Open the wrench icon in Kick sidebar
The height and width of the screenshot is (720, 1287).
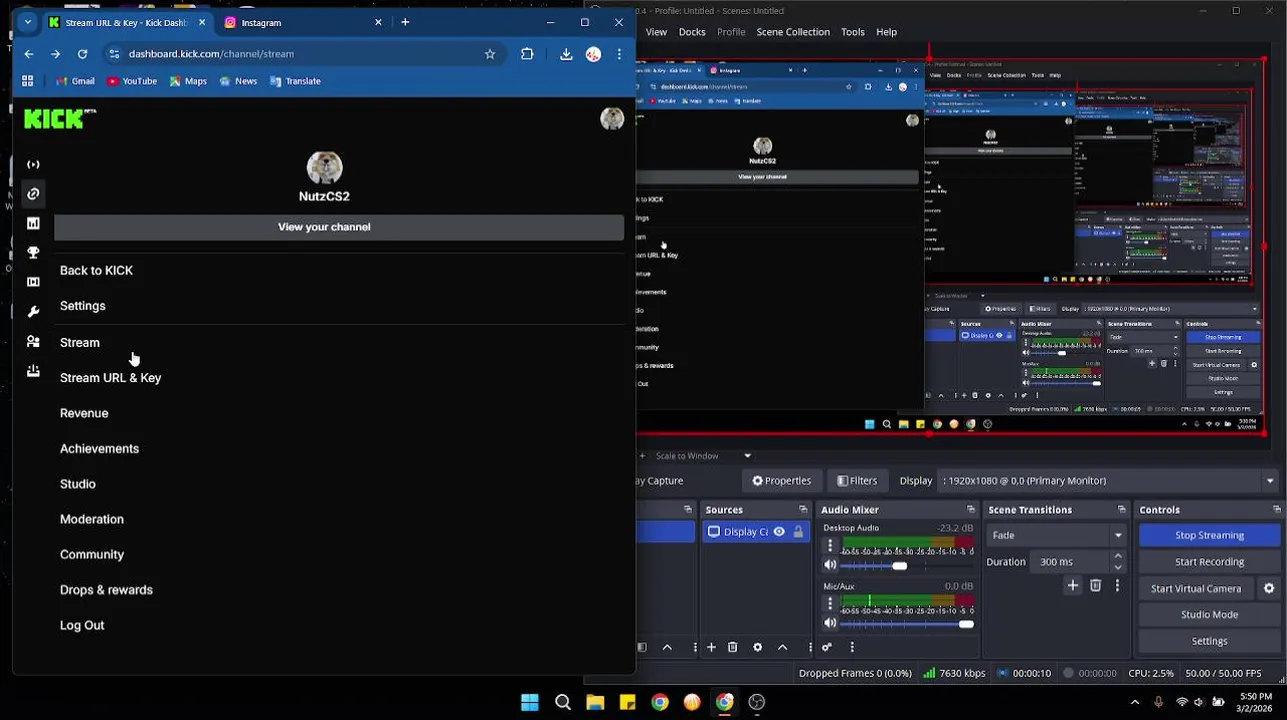point(33,312)
